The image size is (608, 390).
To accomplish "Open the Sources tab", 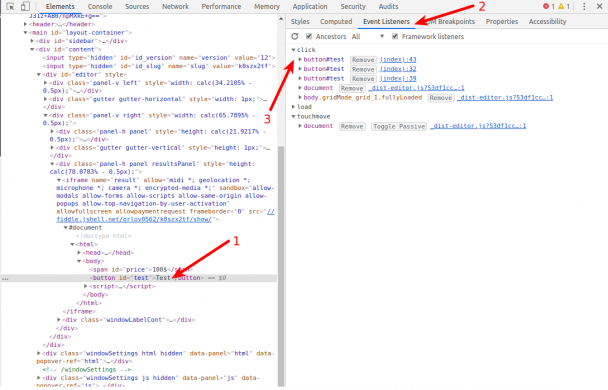I will 137,6.
